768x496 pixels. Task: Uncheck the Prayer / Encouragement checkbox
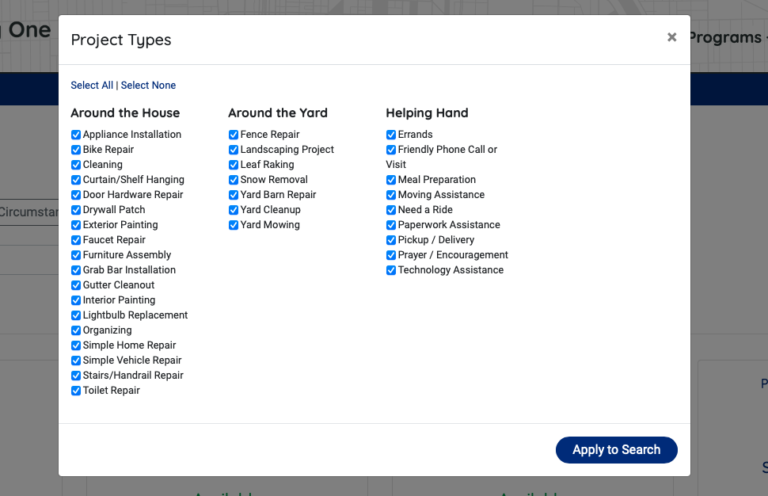coord(391,255)
